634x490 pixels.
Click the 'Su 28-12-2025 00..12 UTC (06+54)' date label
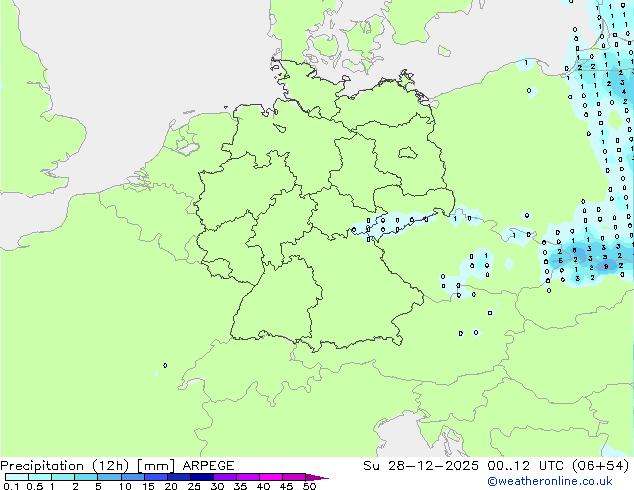tap(496, 466)
